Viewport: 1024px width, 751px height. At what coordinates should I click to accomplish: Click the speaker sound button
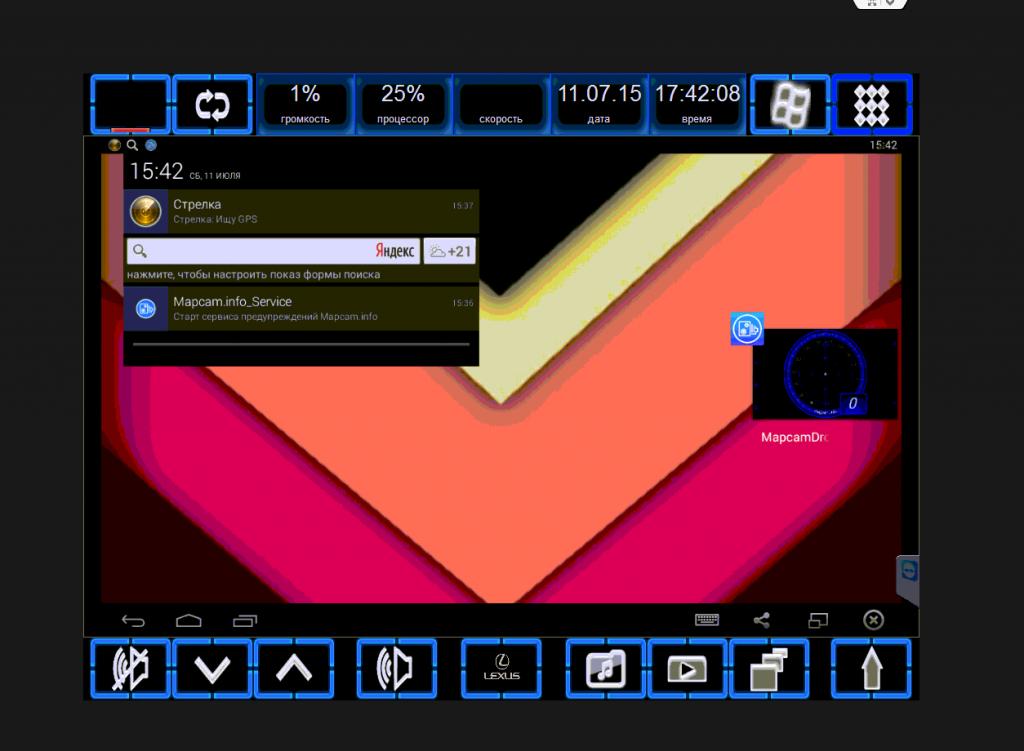[x=397, y=669]
